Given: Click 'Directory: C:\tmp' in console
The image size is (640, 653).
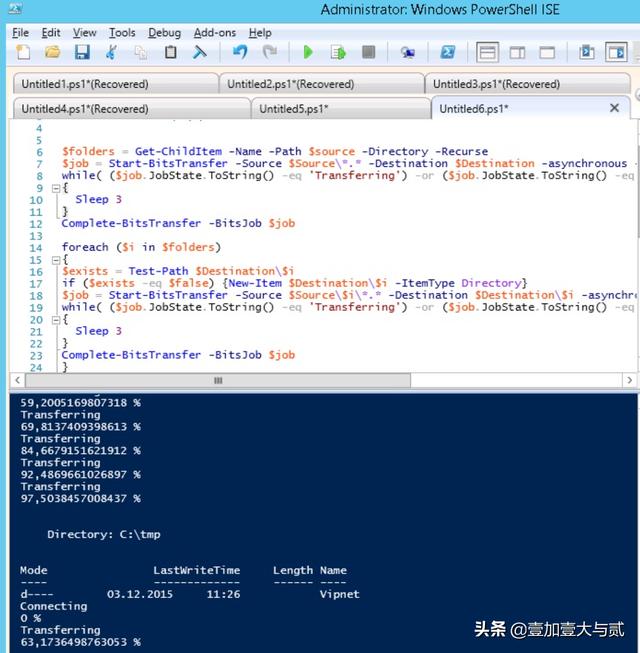Looking at the screenshot, I should tap(104, 534).
